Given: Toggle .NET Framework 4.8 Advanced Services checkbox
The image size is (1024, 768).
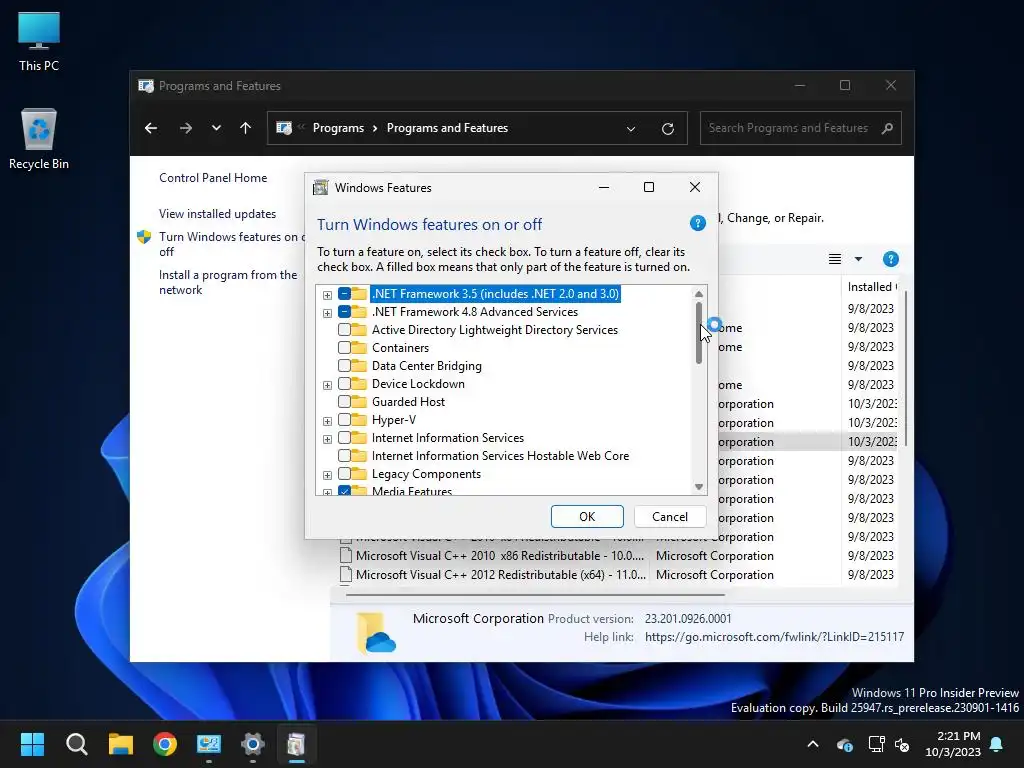Looking at the screenshot, I should [344, 312].
